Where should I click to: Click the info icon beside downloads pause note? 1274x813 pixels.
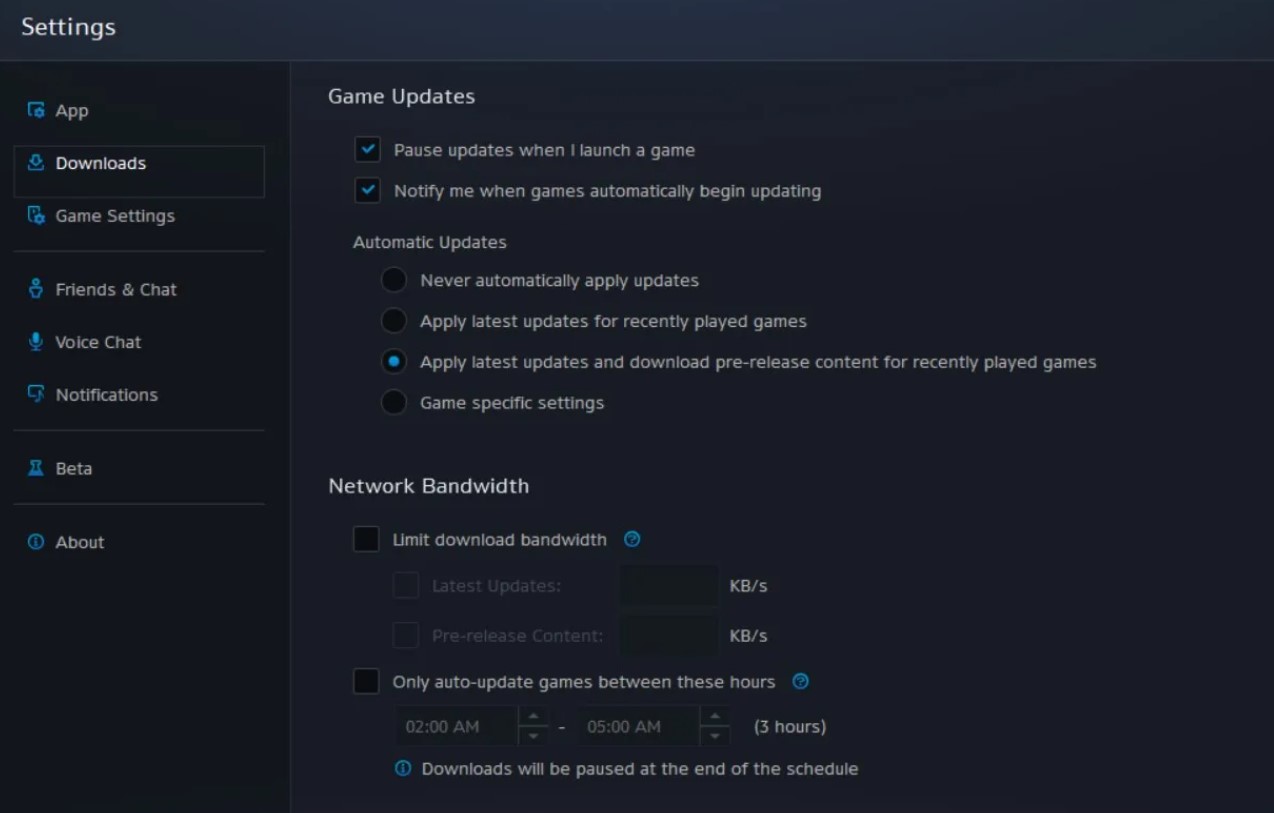pyautogui.click(x=403, y=768)
